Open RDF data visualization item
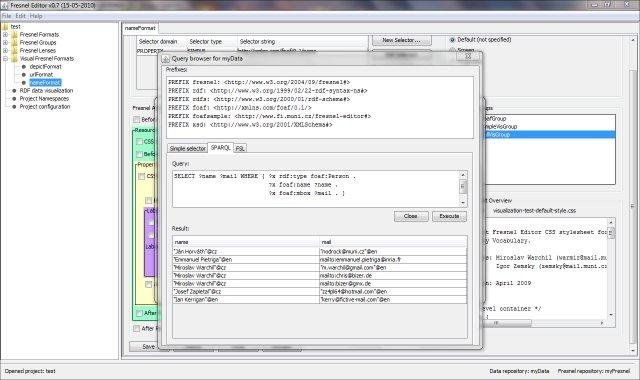Viewport: 640px width, 380px height. (46, 91)
